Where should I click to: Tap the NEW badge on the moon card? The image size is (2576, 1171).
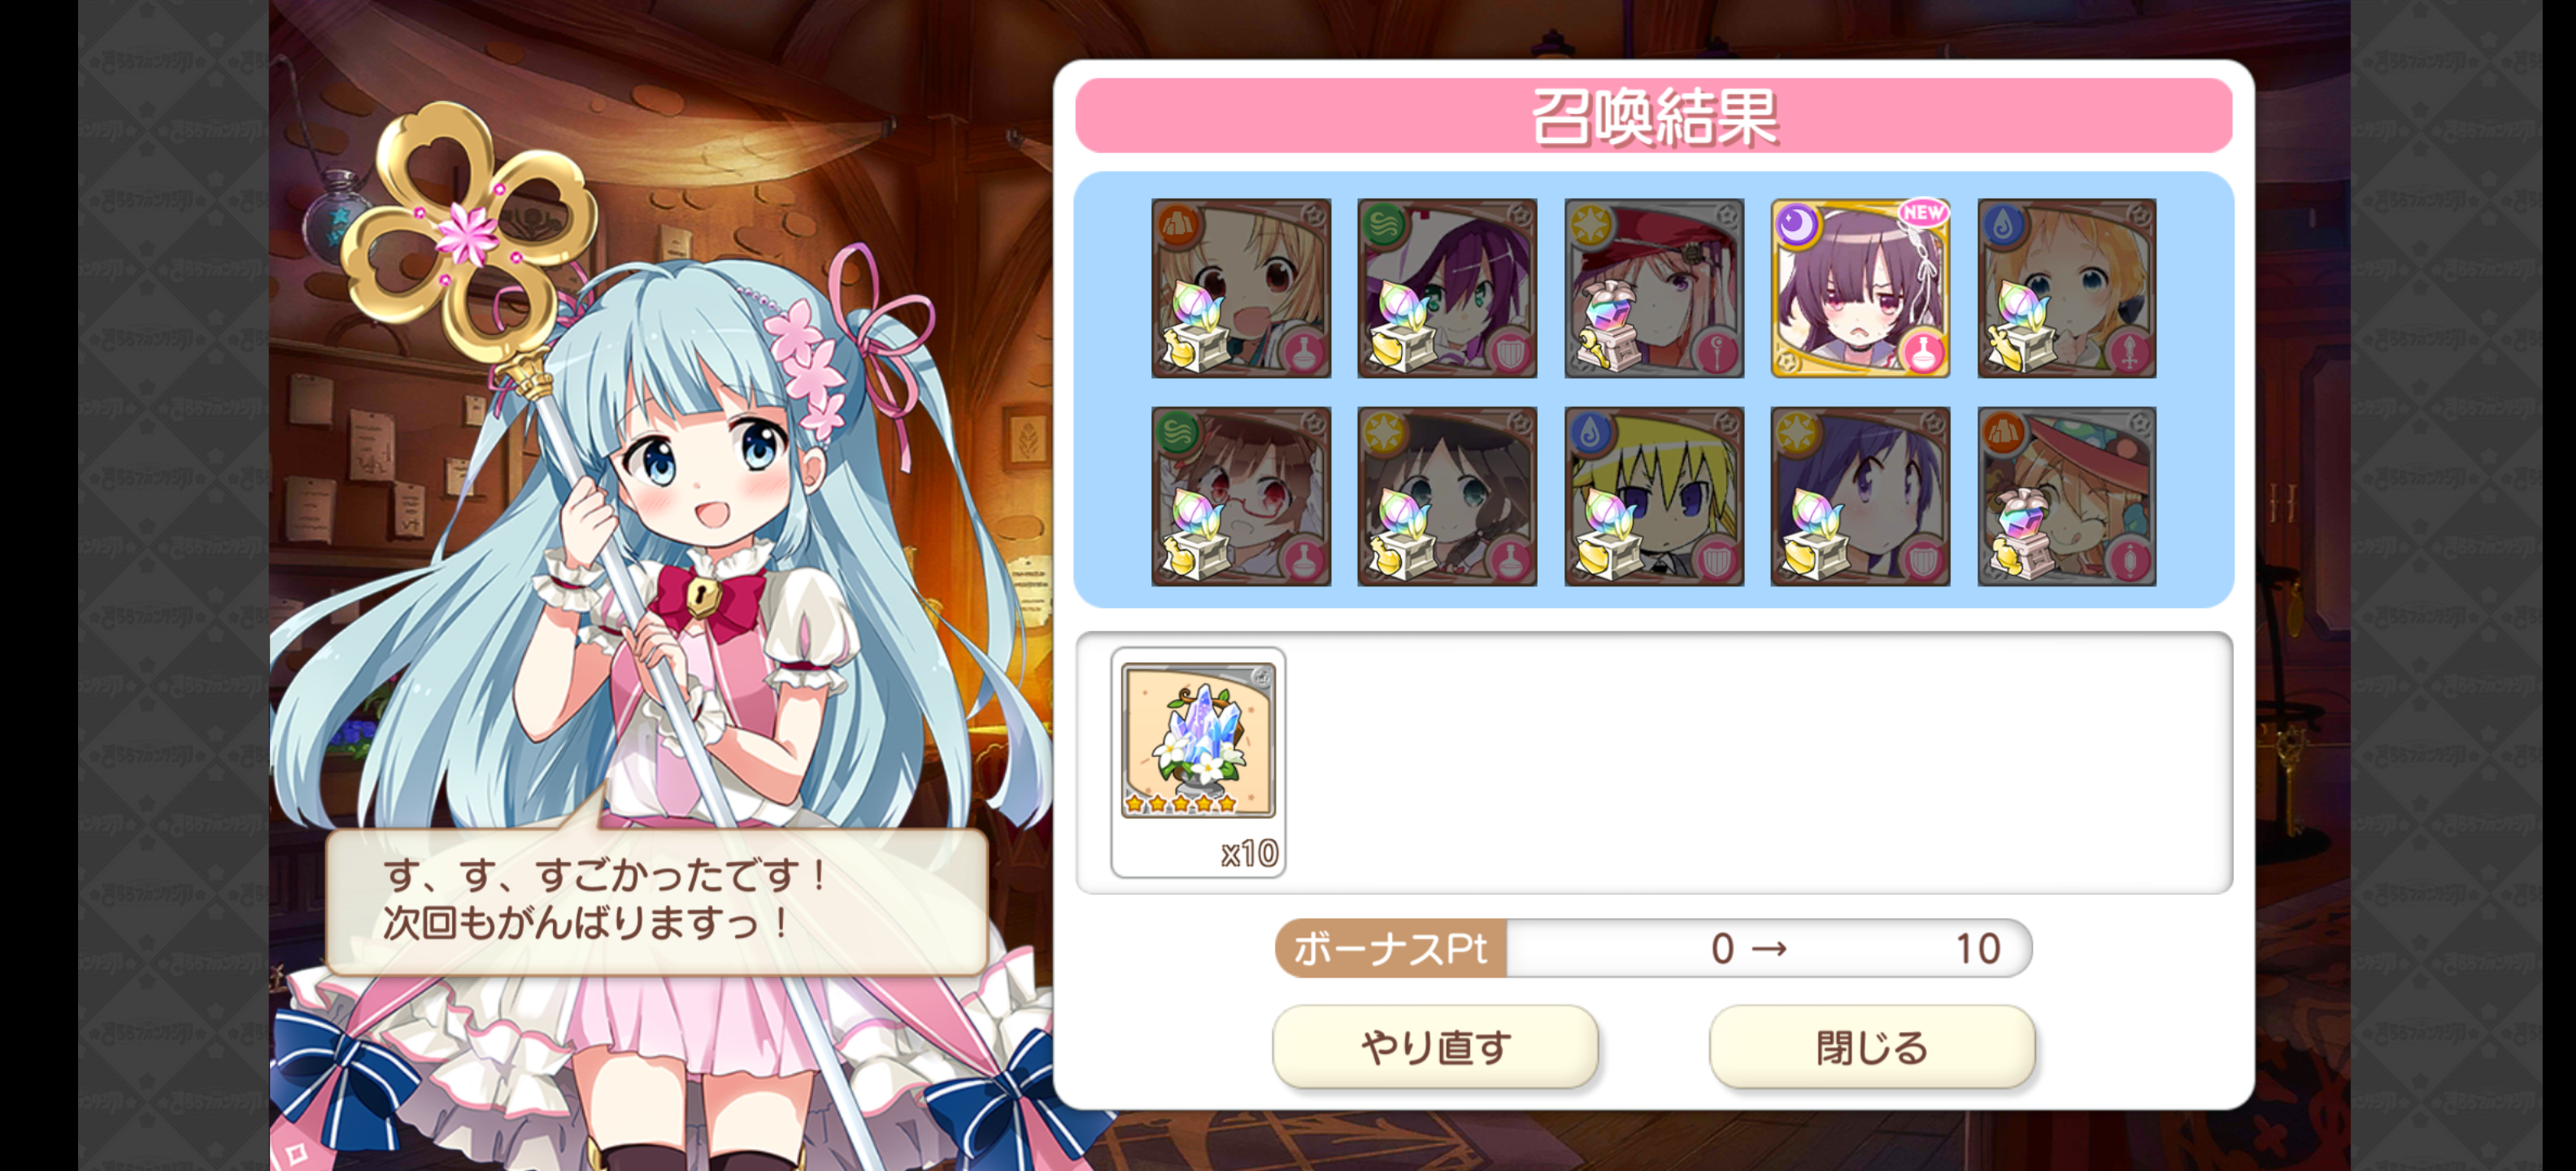tap(1923, 212)
